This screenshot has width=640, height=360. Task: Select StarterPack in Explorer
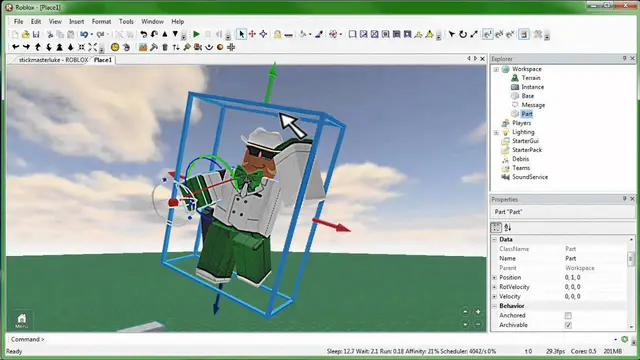click(527, 150)
